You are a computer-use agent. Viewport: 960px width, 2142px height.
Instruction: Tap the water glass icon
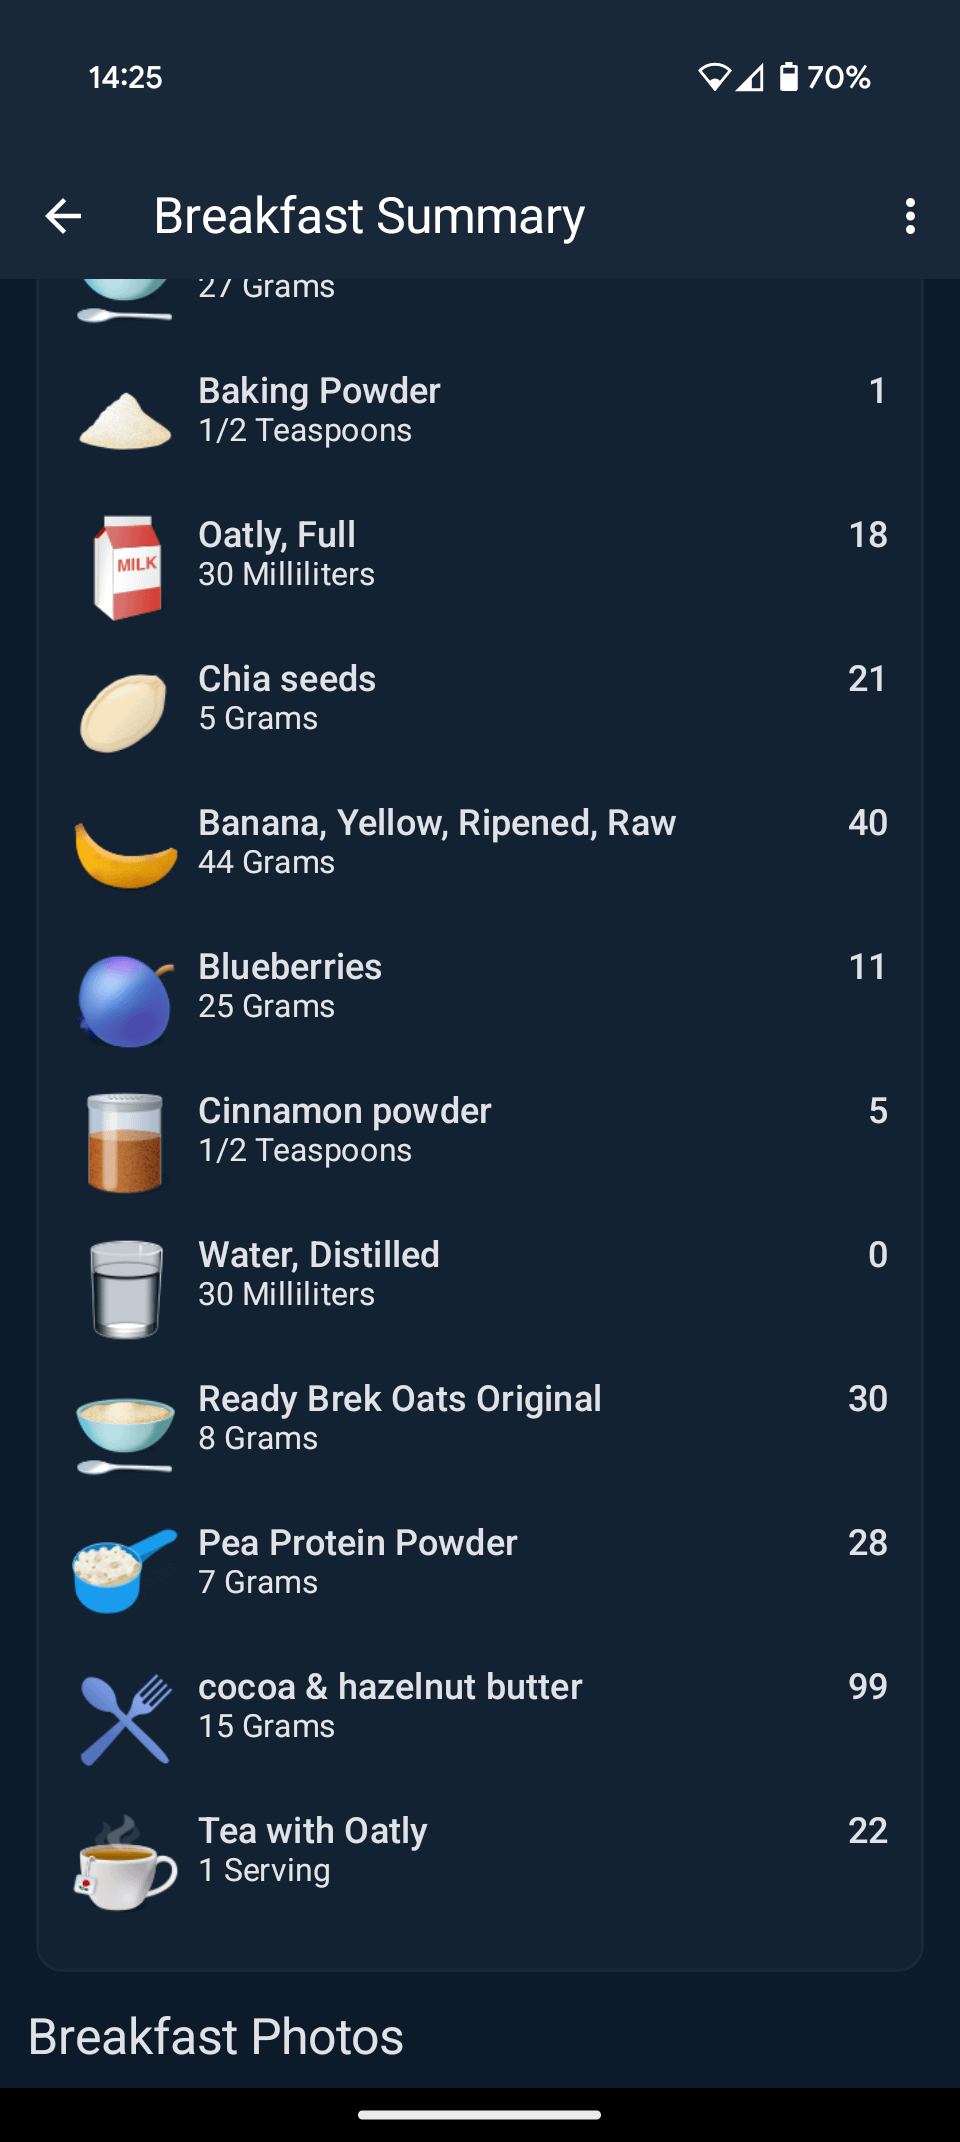[x=126, y=1288]
